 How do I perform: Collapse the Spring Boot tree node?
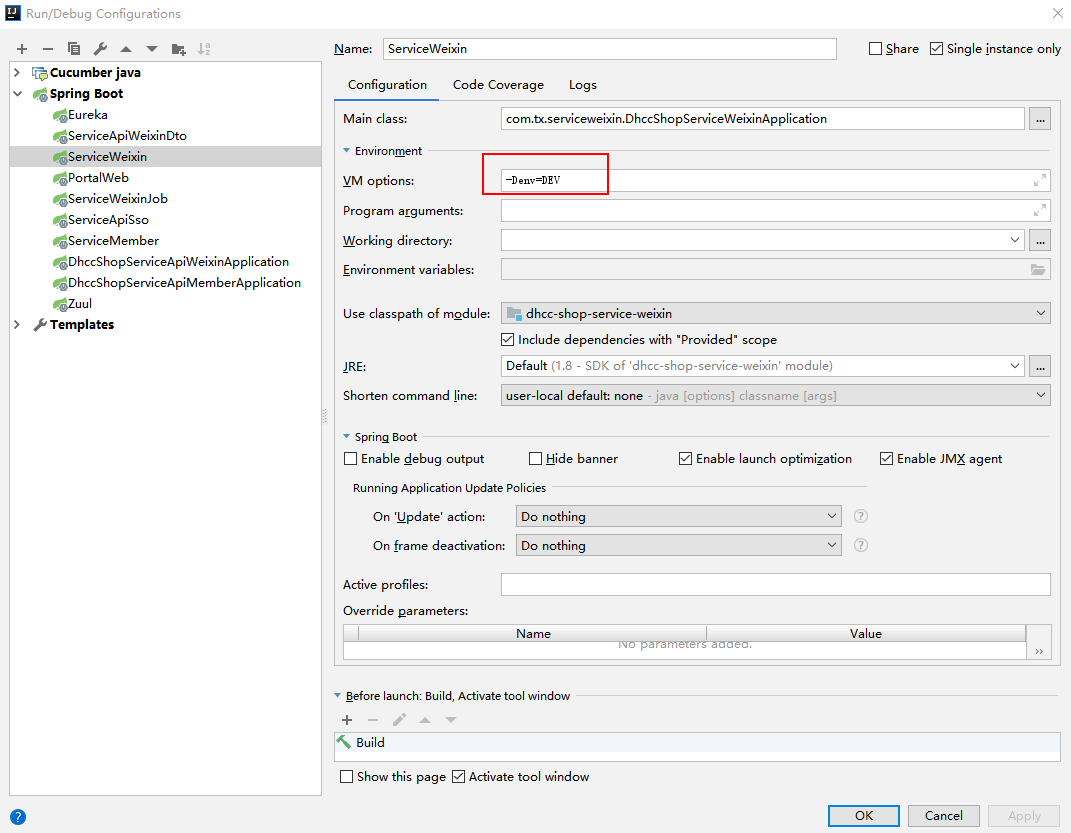click(18, 93)
